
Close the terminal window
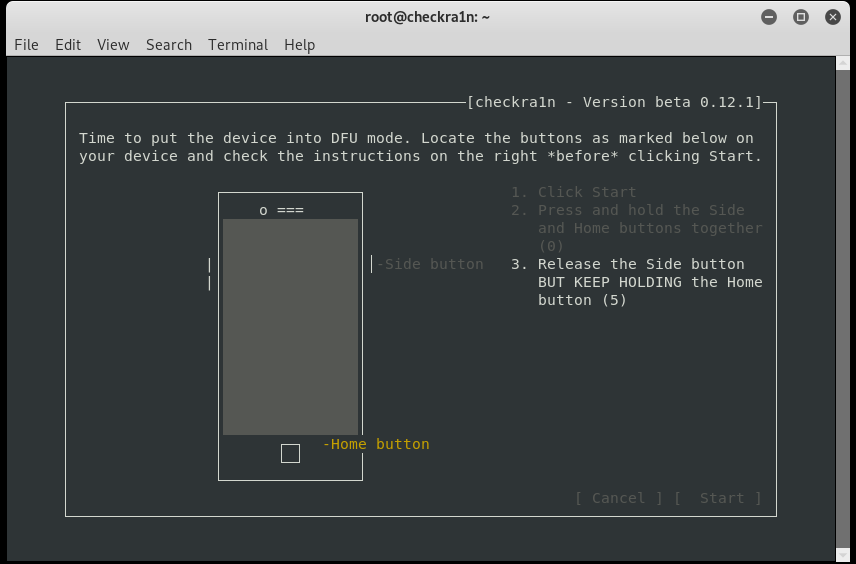(x=833, y=17)
